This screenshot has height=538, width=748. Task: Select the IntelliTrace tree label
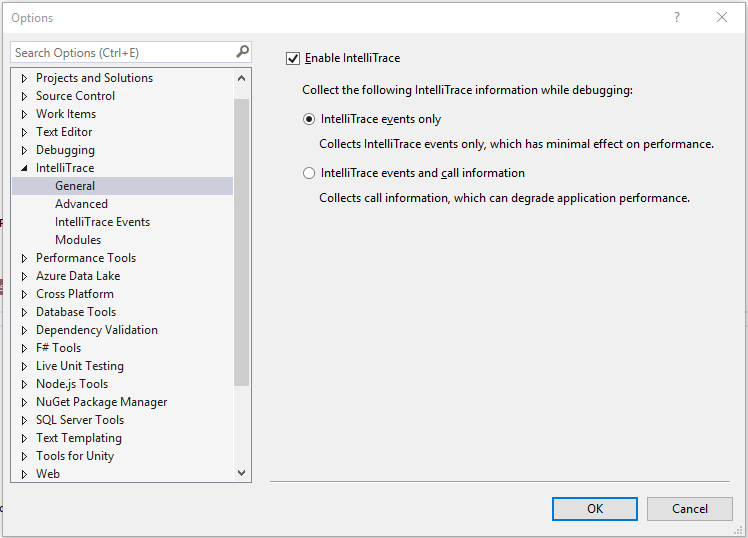pyautogui.click(x=65, y=168)
